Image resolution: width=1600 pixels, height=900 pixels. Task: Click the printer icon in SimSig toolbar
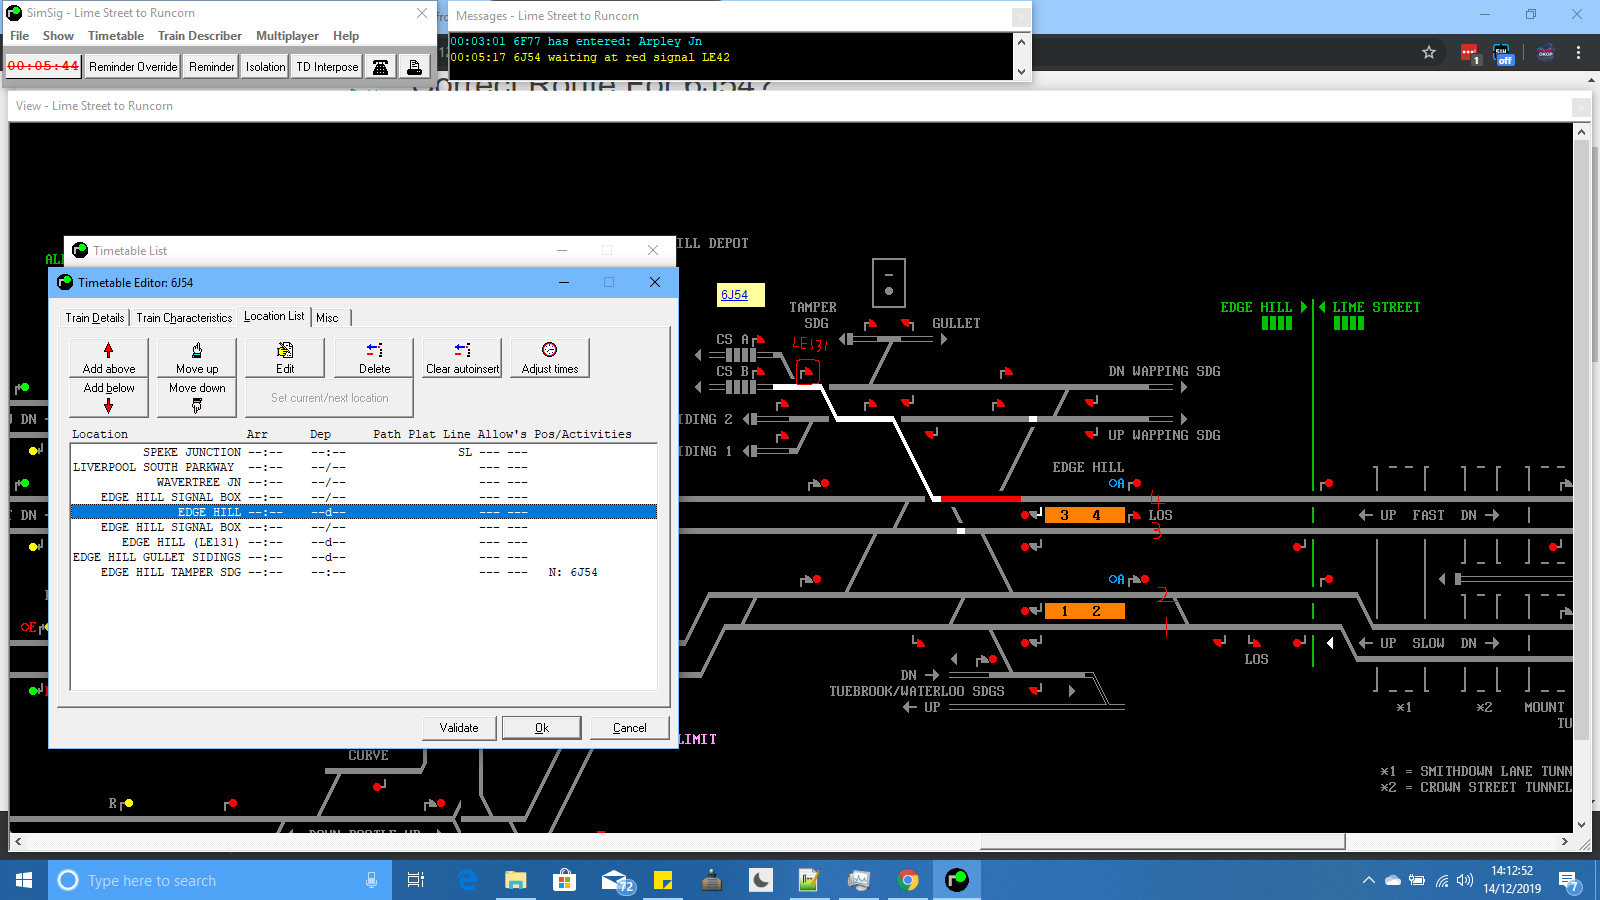[x=414, y=67]
